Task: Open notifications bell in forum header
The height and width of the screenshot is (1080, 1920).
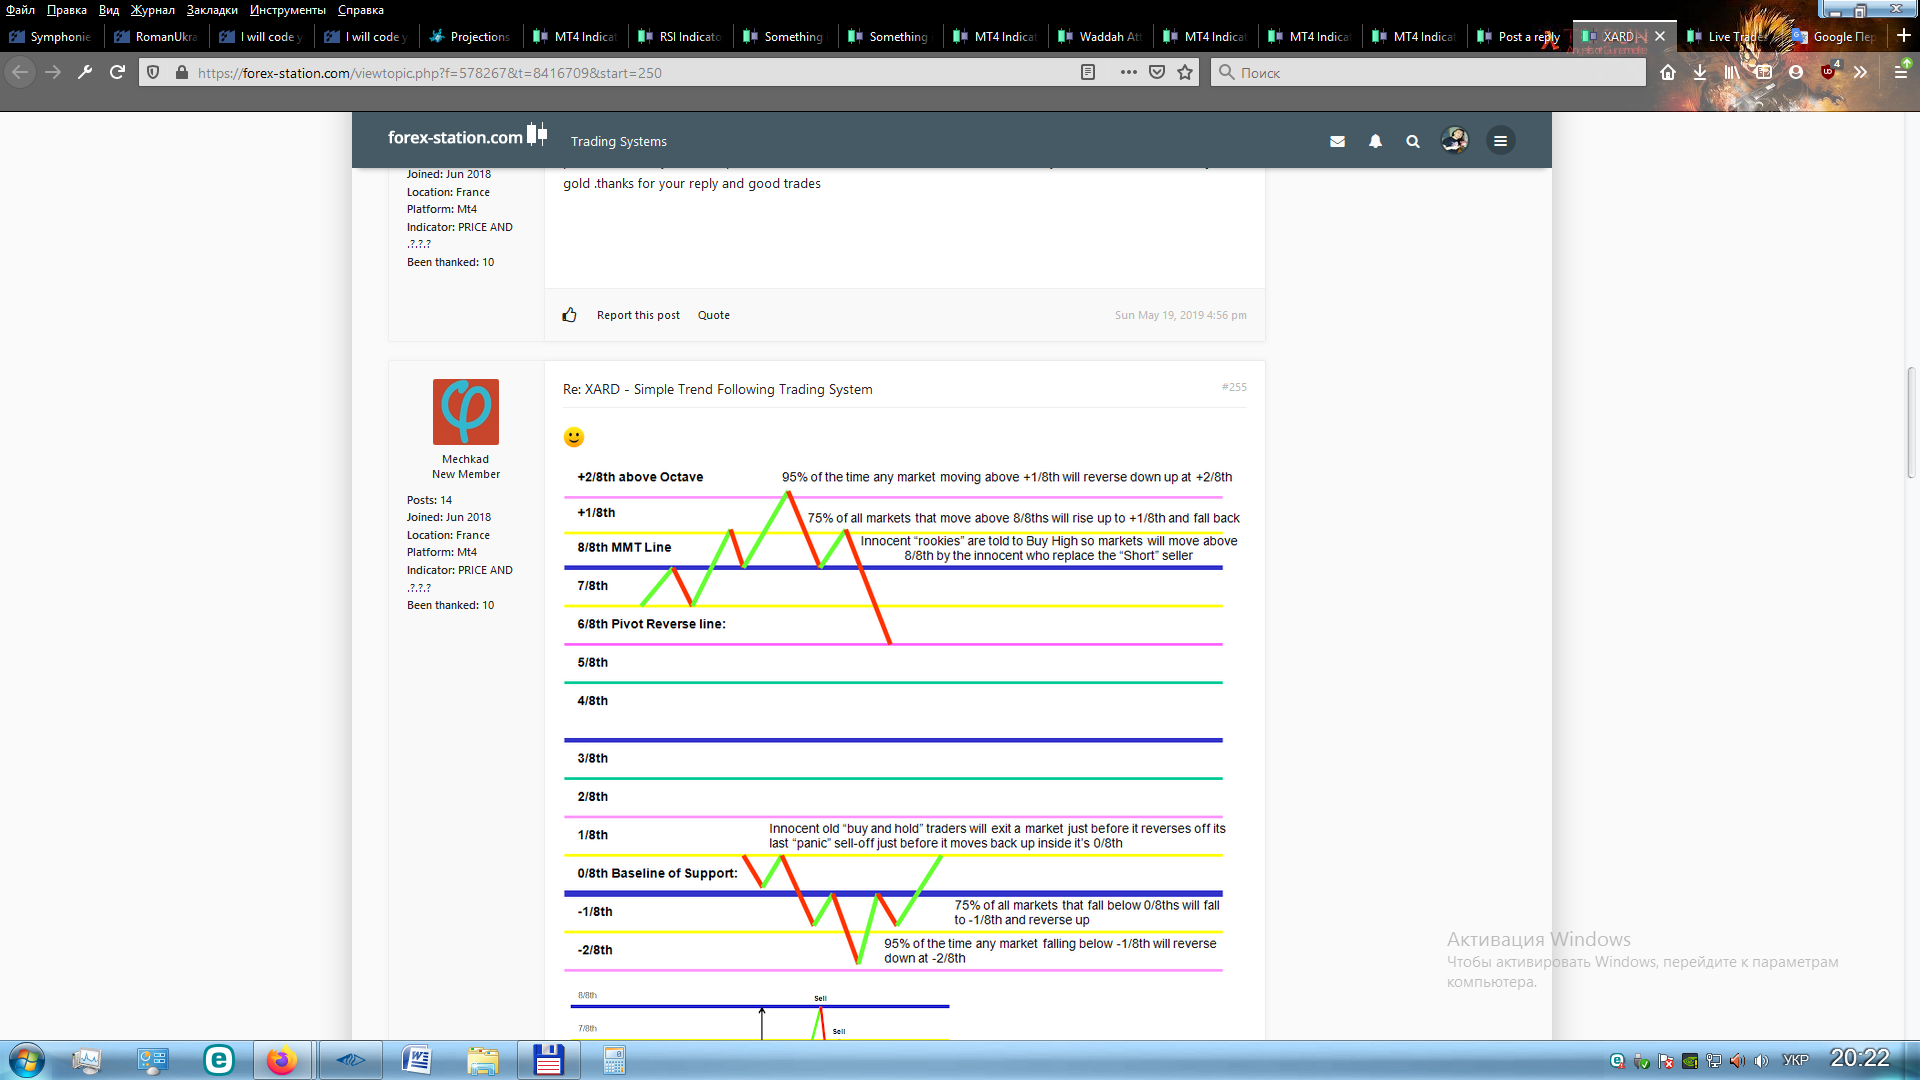Action: click(1375, 142)
